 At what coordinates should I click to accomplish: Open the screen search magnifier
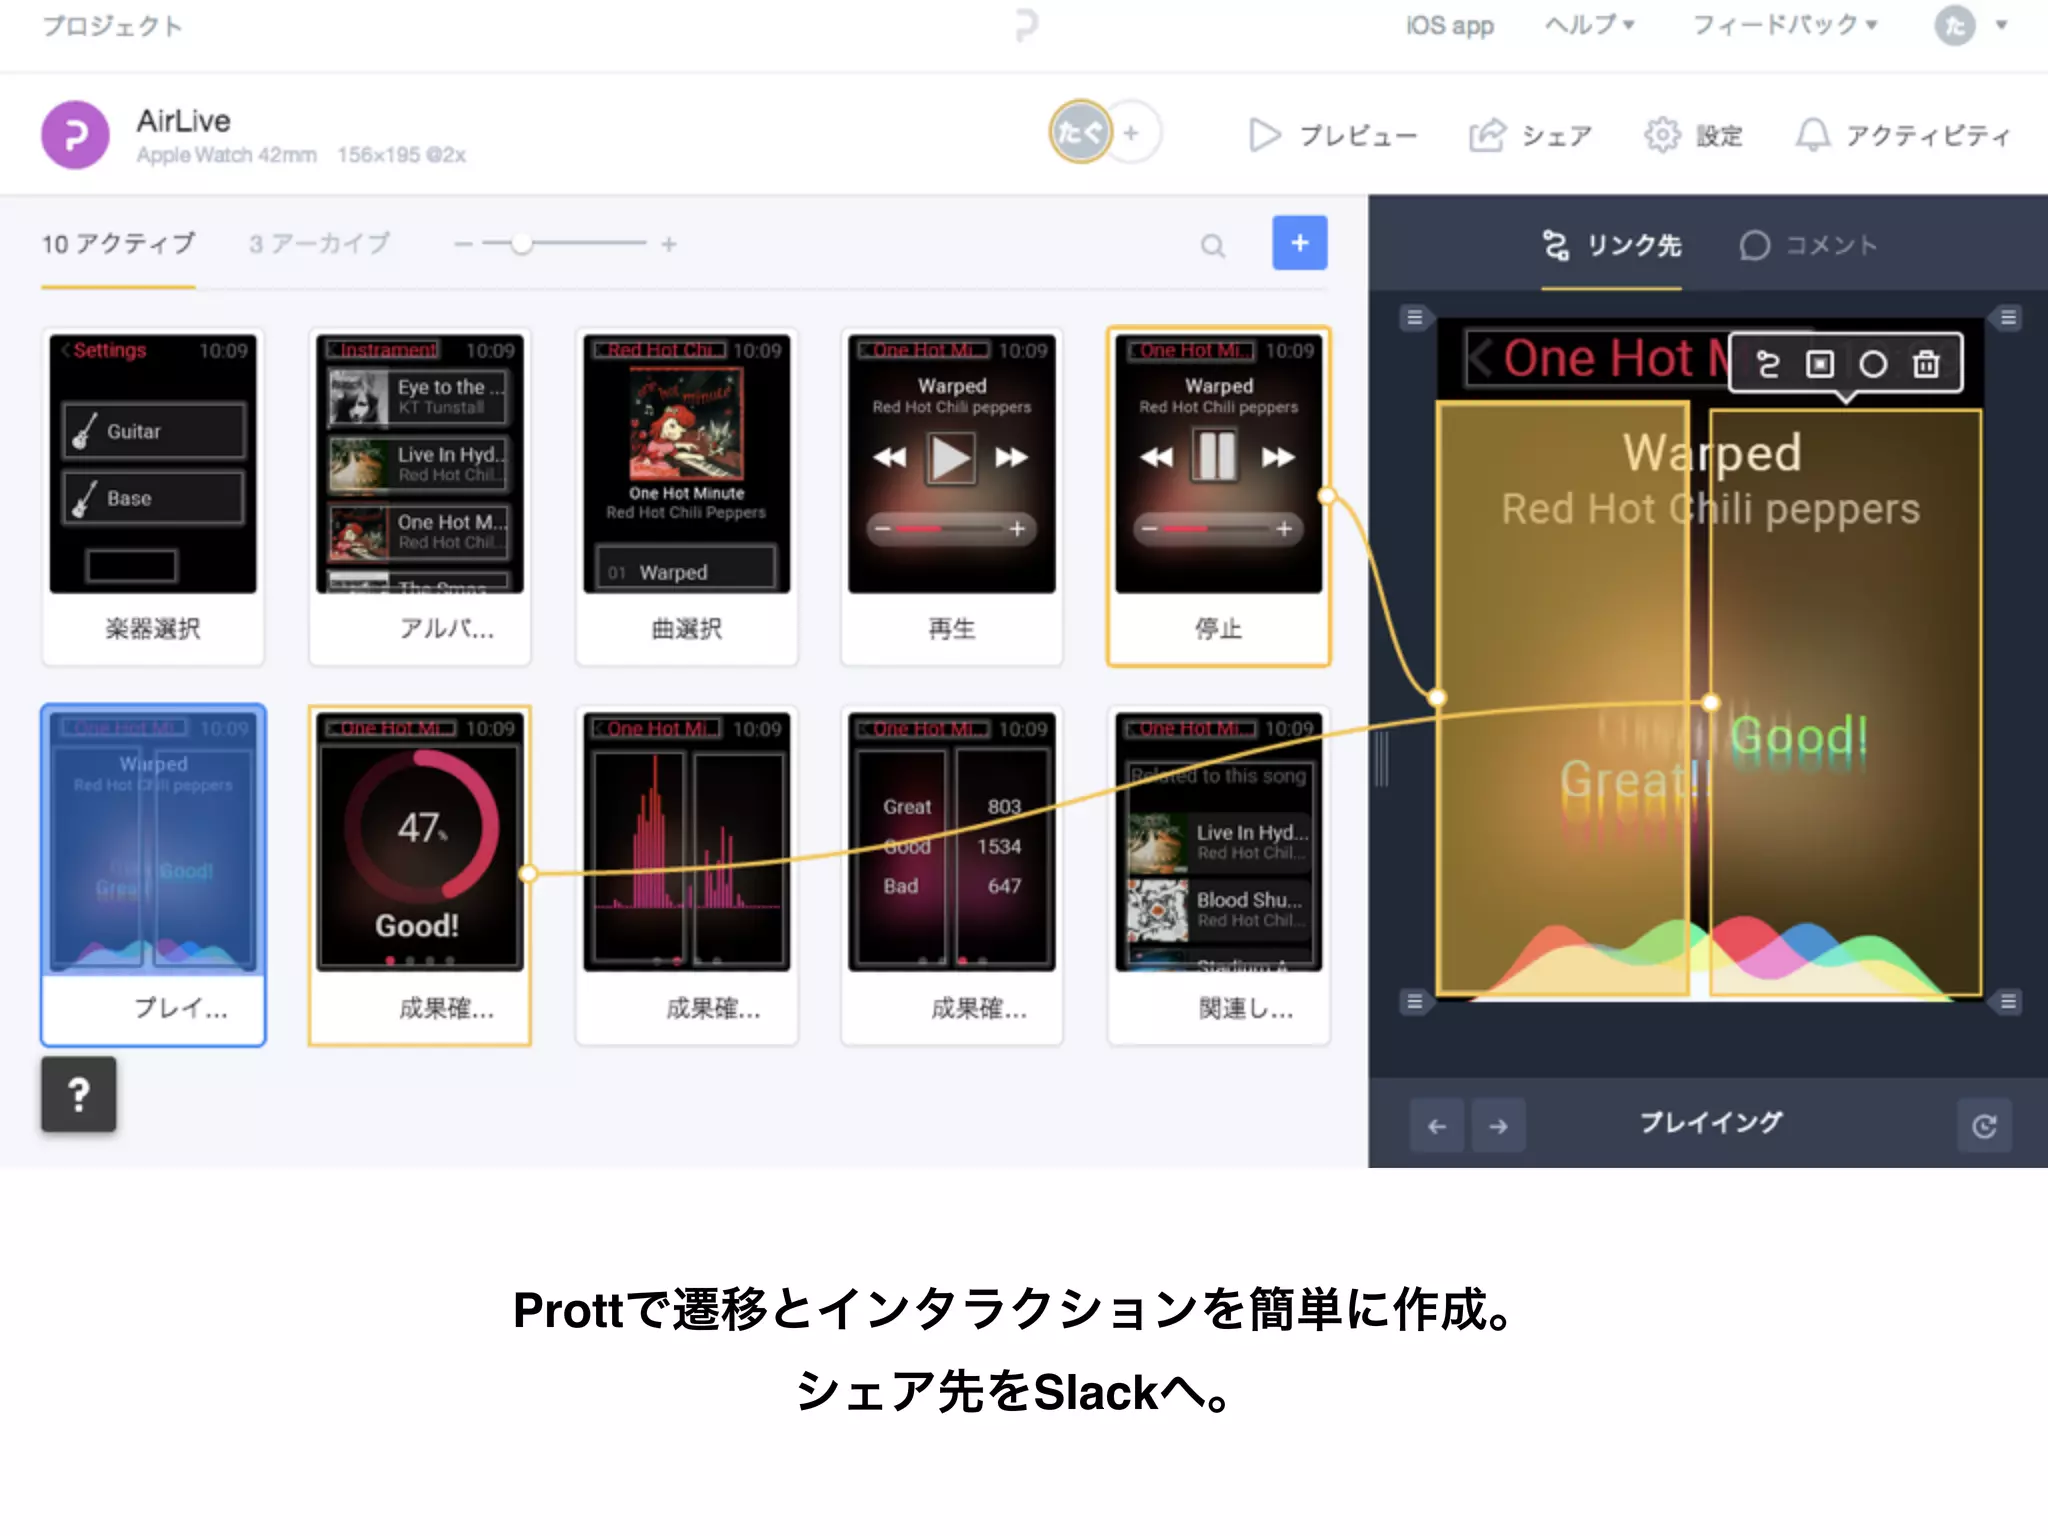[1213, 246]
